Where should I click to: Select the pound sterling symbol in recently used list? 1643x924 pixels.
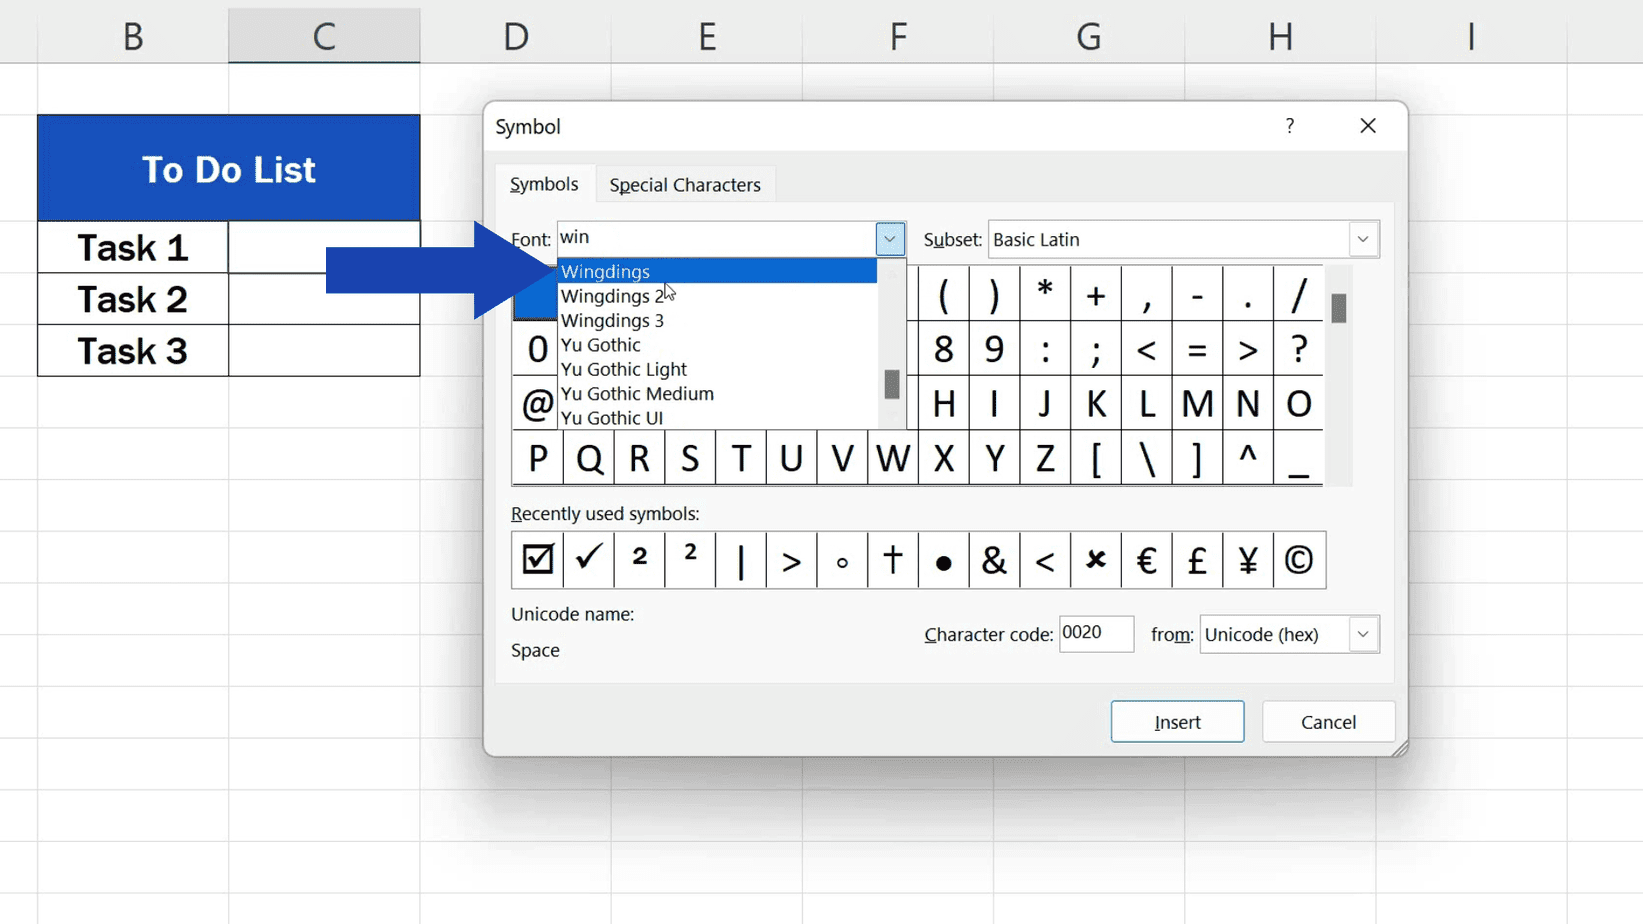(1197, 560)
